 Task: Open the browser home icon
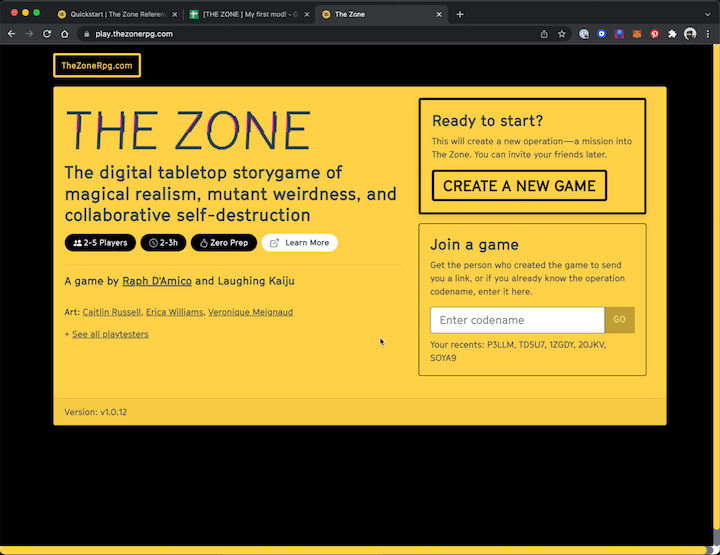65,34
